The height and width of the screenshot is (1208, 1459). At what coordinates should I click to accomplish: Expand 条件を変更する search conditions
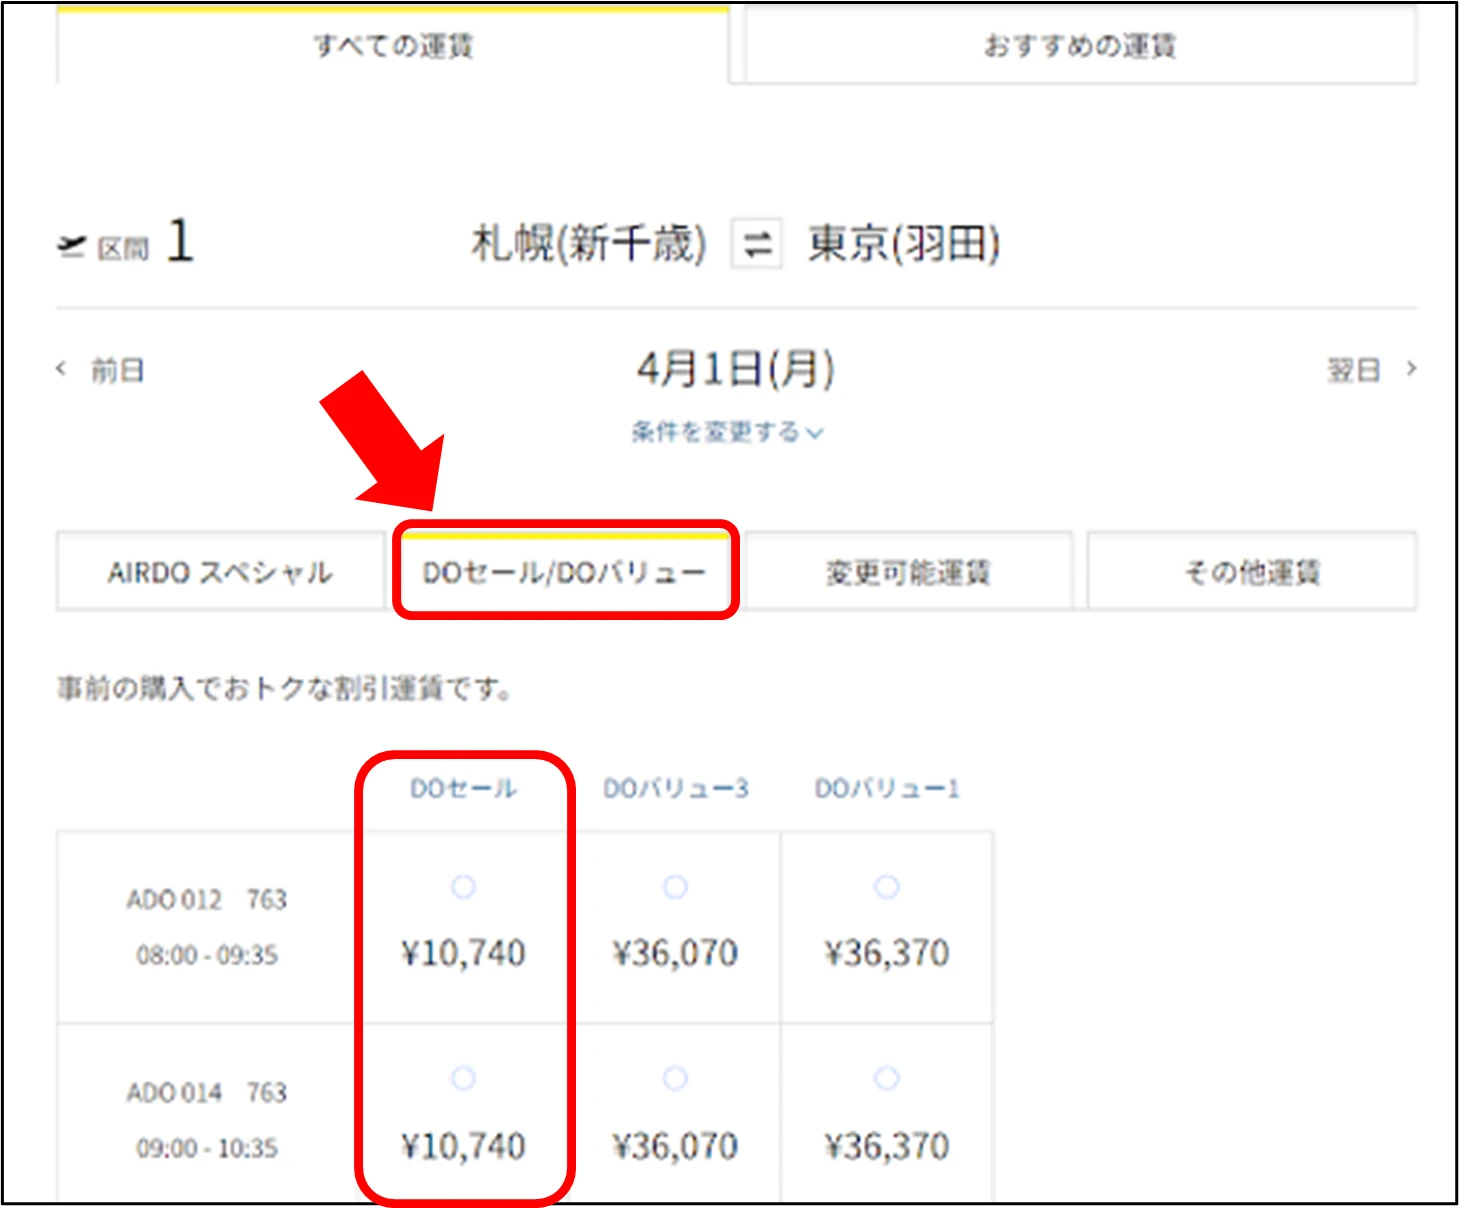tap(727, 432)
